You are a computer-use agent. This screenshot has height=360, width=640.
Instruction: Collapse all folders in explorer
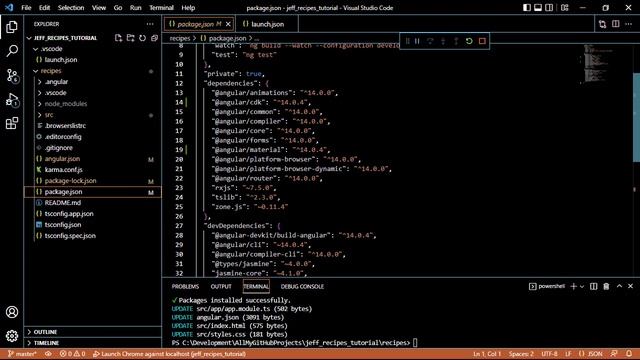pos(154,38)
